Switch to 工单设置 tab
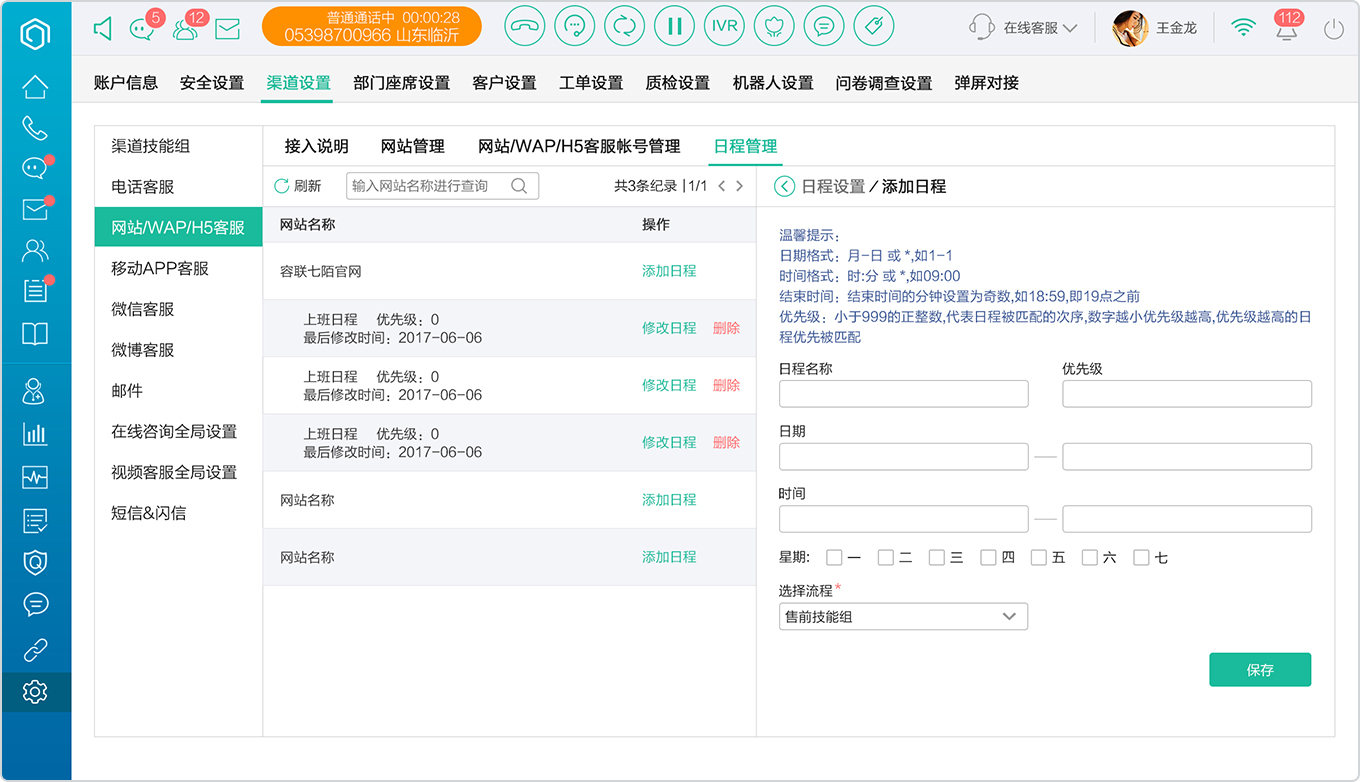 pos(591,83)
